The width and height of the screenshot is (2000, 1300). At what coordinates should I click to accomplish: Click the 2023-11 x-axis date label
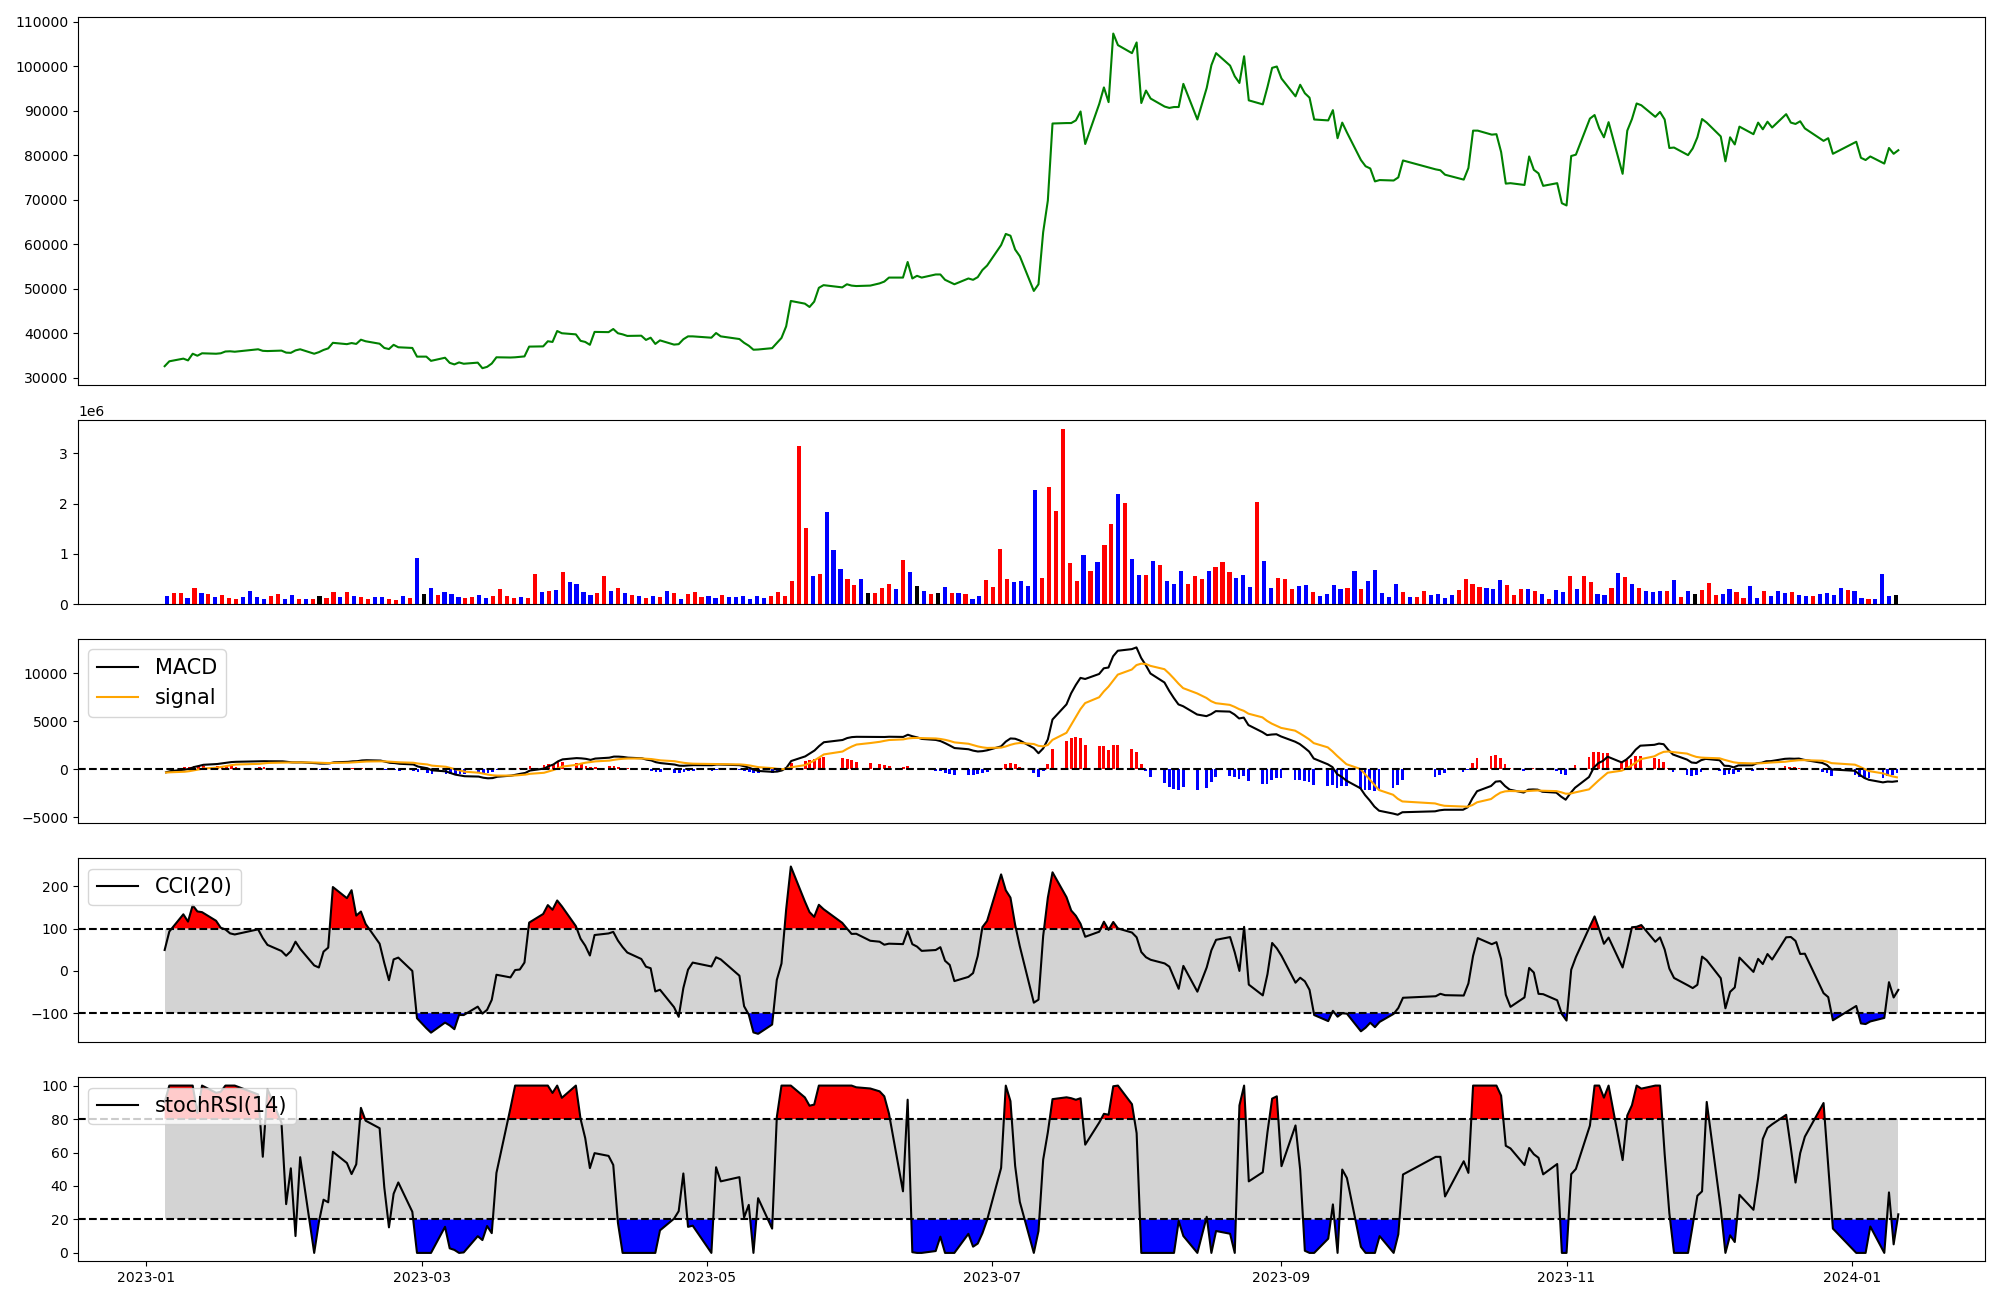(x=1566, y=1277)
